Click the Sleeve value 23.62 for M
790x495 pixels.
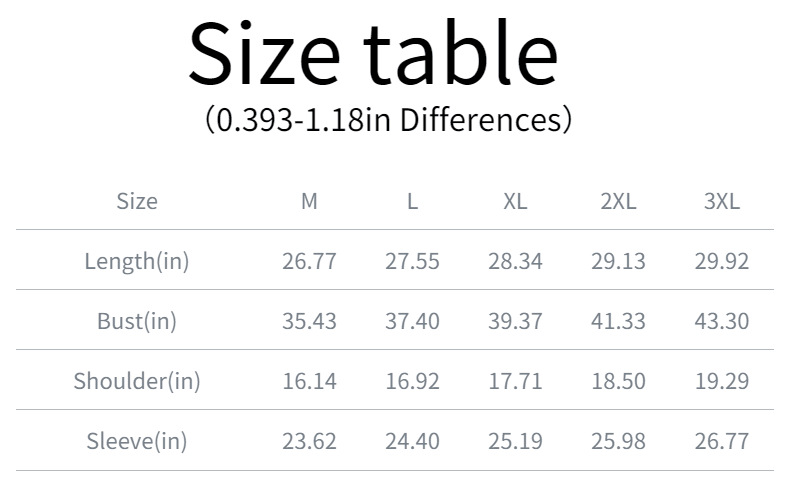tap(309, 441)
